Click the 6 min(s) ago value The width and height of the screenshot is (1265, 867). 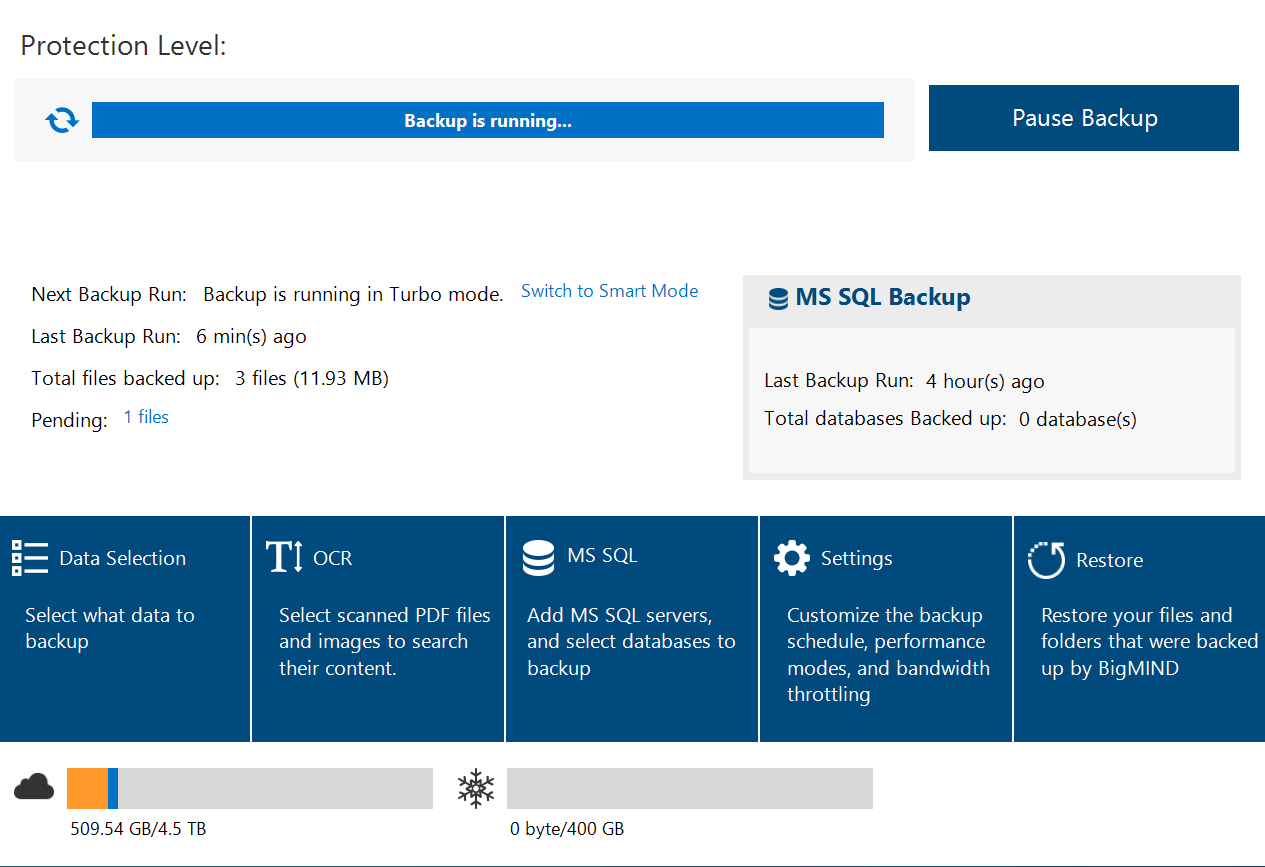pos(251,337)
